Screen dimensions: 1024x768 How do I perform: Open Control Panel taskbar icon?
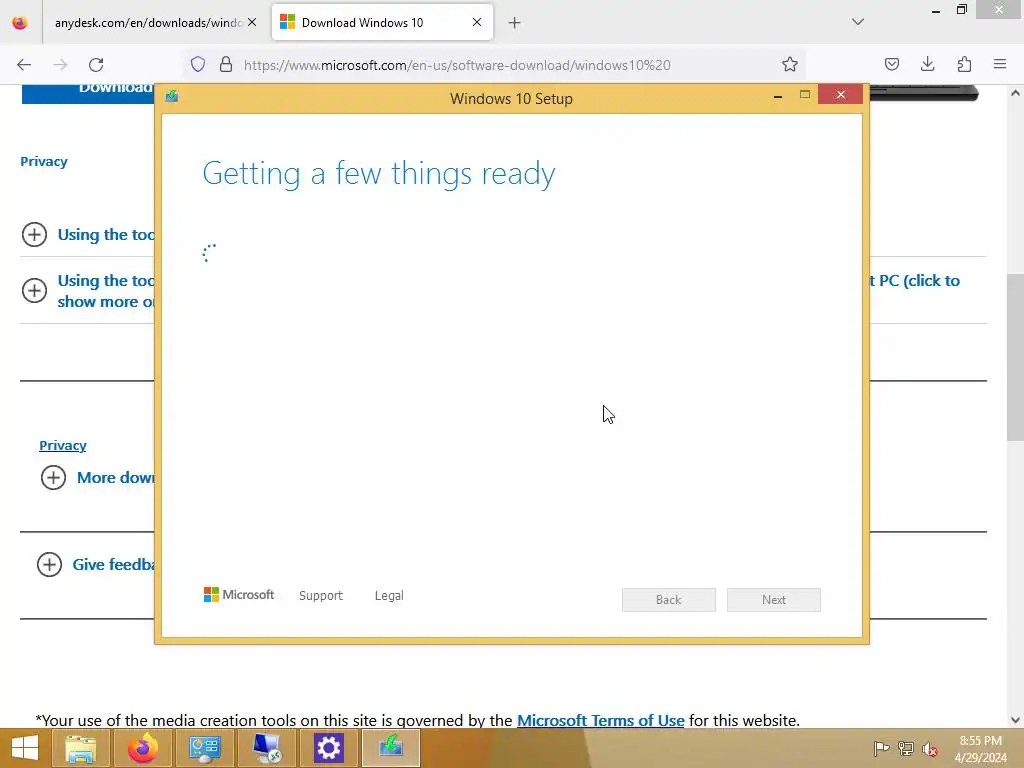point(204,748)
